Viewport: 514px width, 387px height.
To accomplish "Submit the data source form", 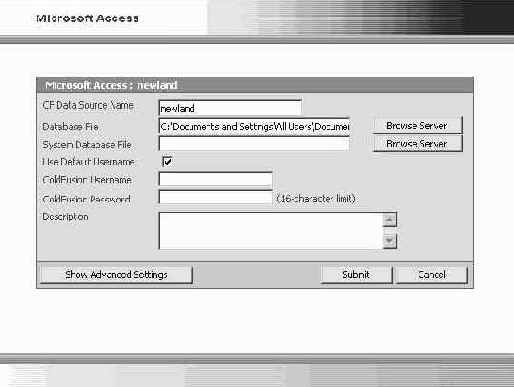I will click(x=356, y=274).
